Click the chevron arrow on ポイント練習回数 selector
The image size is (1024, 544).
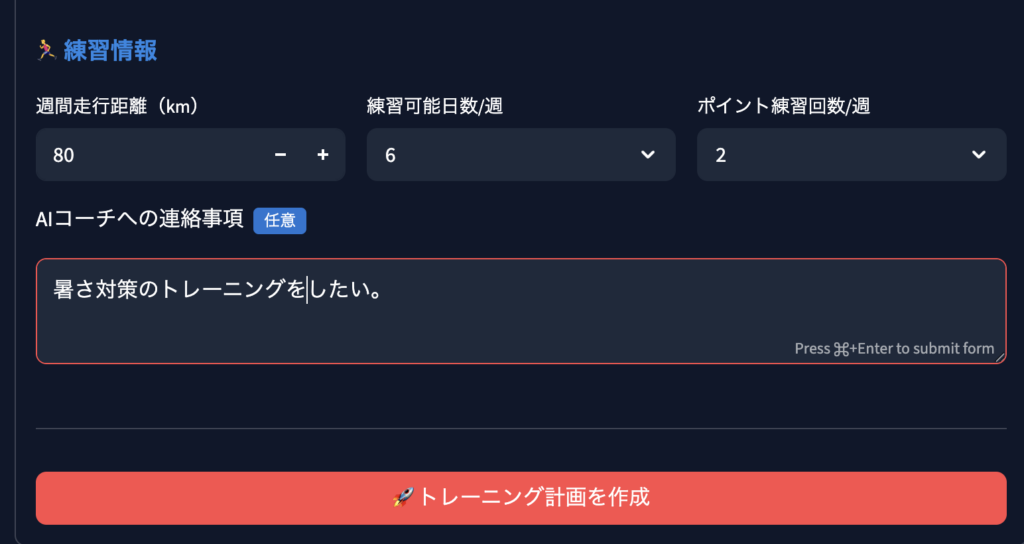point(978,155)
